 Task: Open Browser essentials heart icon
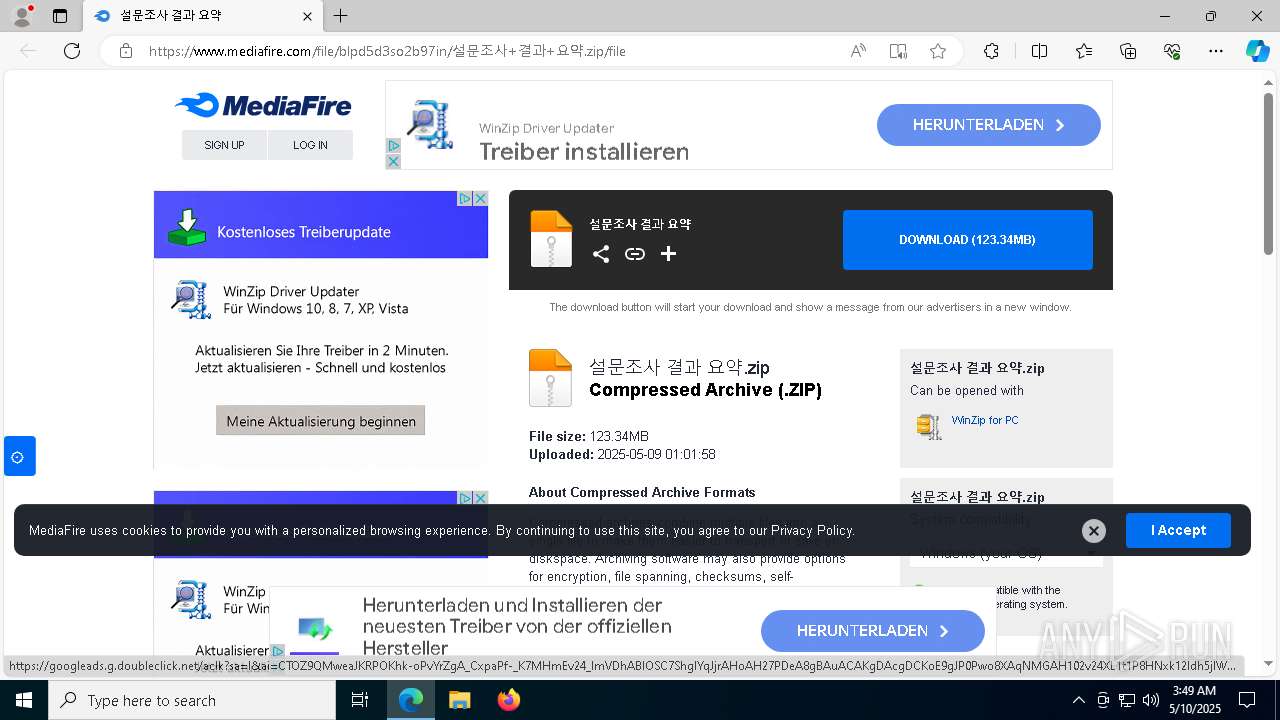click(1172, 51)
